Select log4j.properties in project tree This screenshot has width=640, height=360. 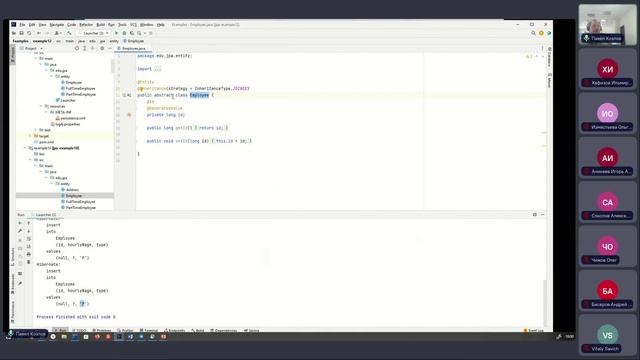[x=65, y=124]
